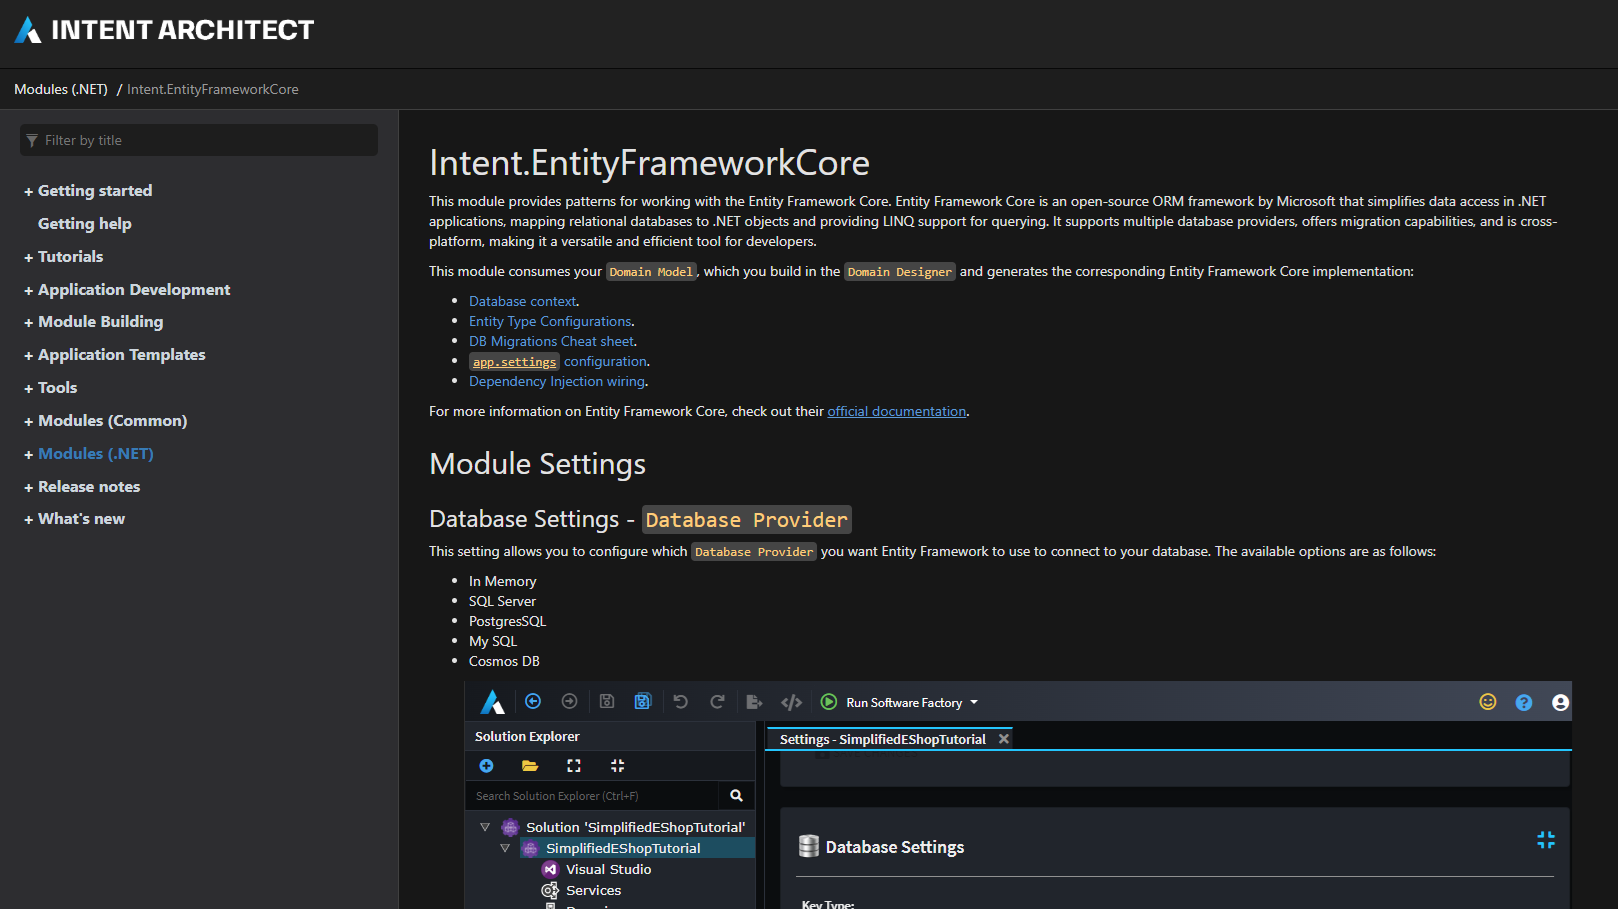1618x909 pixels.
Task: Click the smiley feedback icon
Action: point(1488,702)
